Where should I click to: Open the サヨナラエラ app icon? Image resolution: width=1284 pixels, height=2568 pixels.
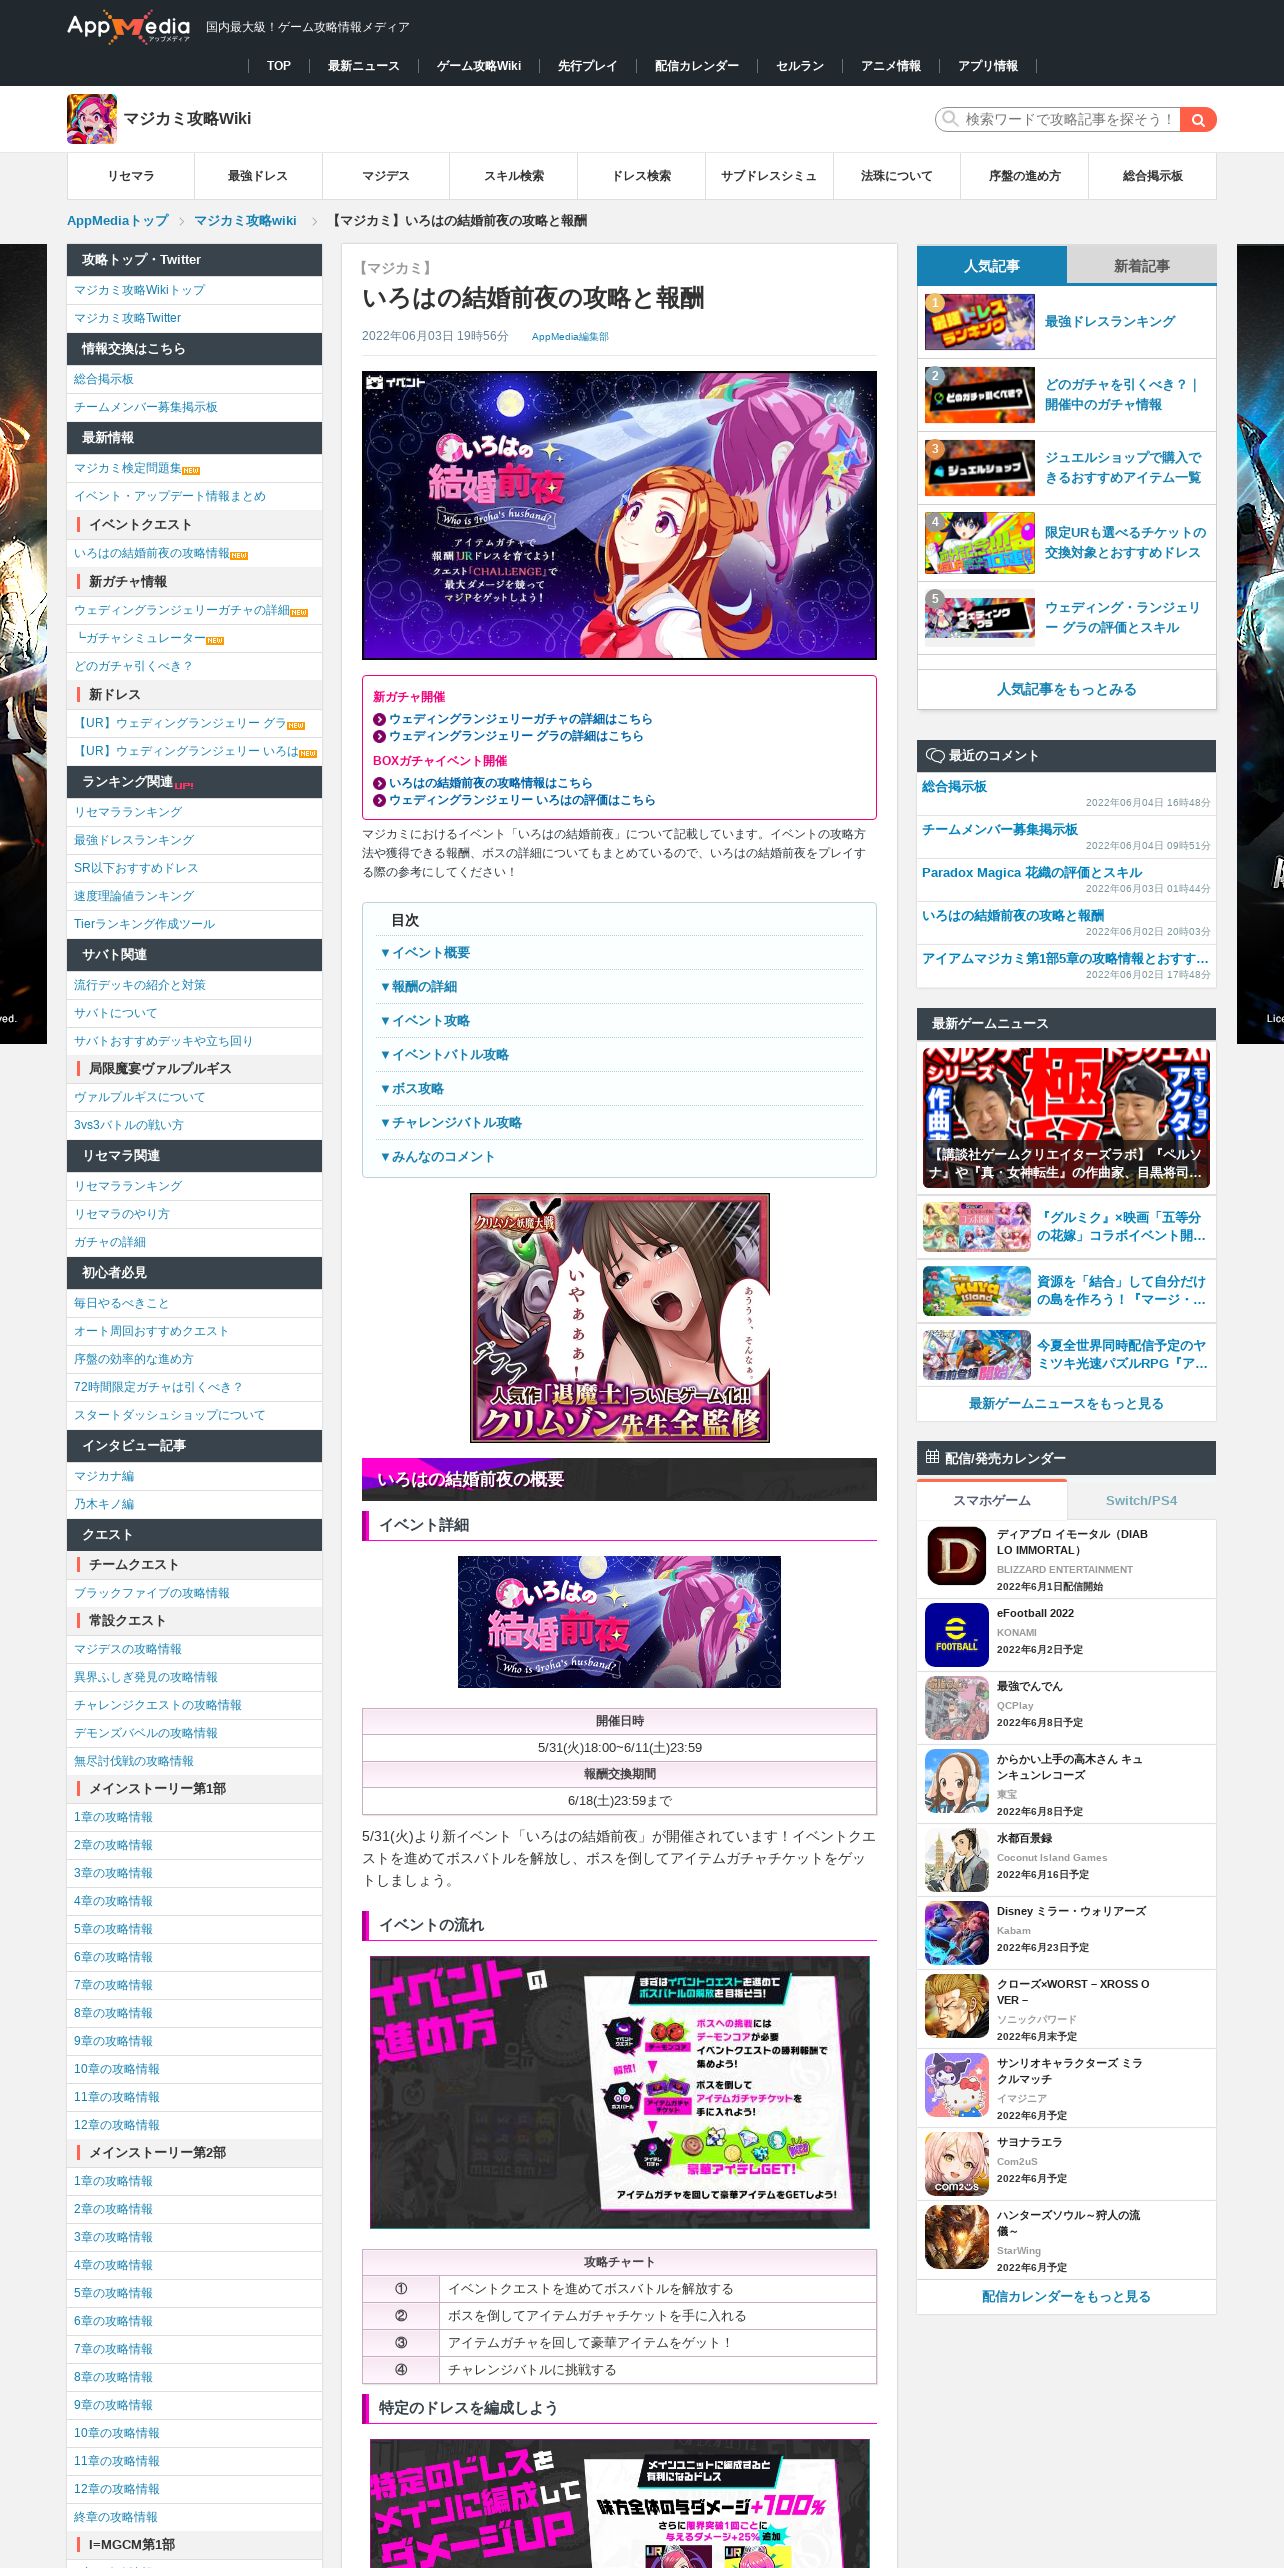(x=956, y=2164)
